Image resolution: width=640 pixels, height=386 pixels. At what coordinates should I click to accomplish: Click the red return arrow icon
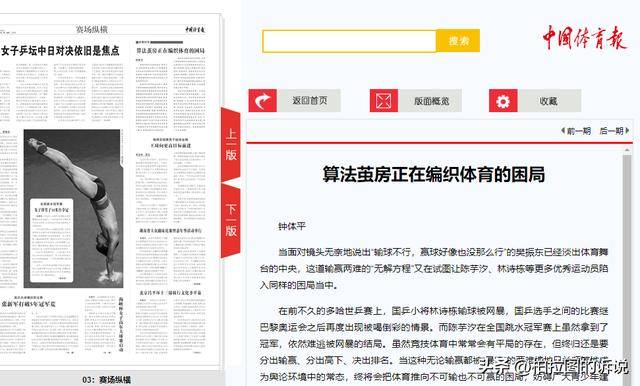click(x=262, y=100)
